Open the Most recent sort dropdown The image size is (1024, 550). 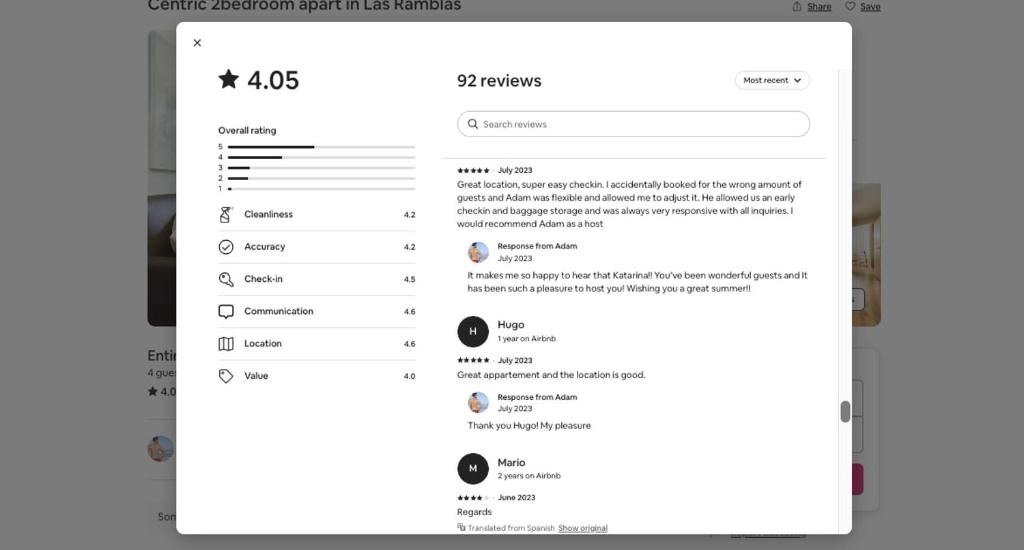(772, 80)
